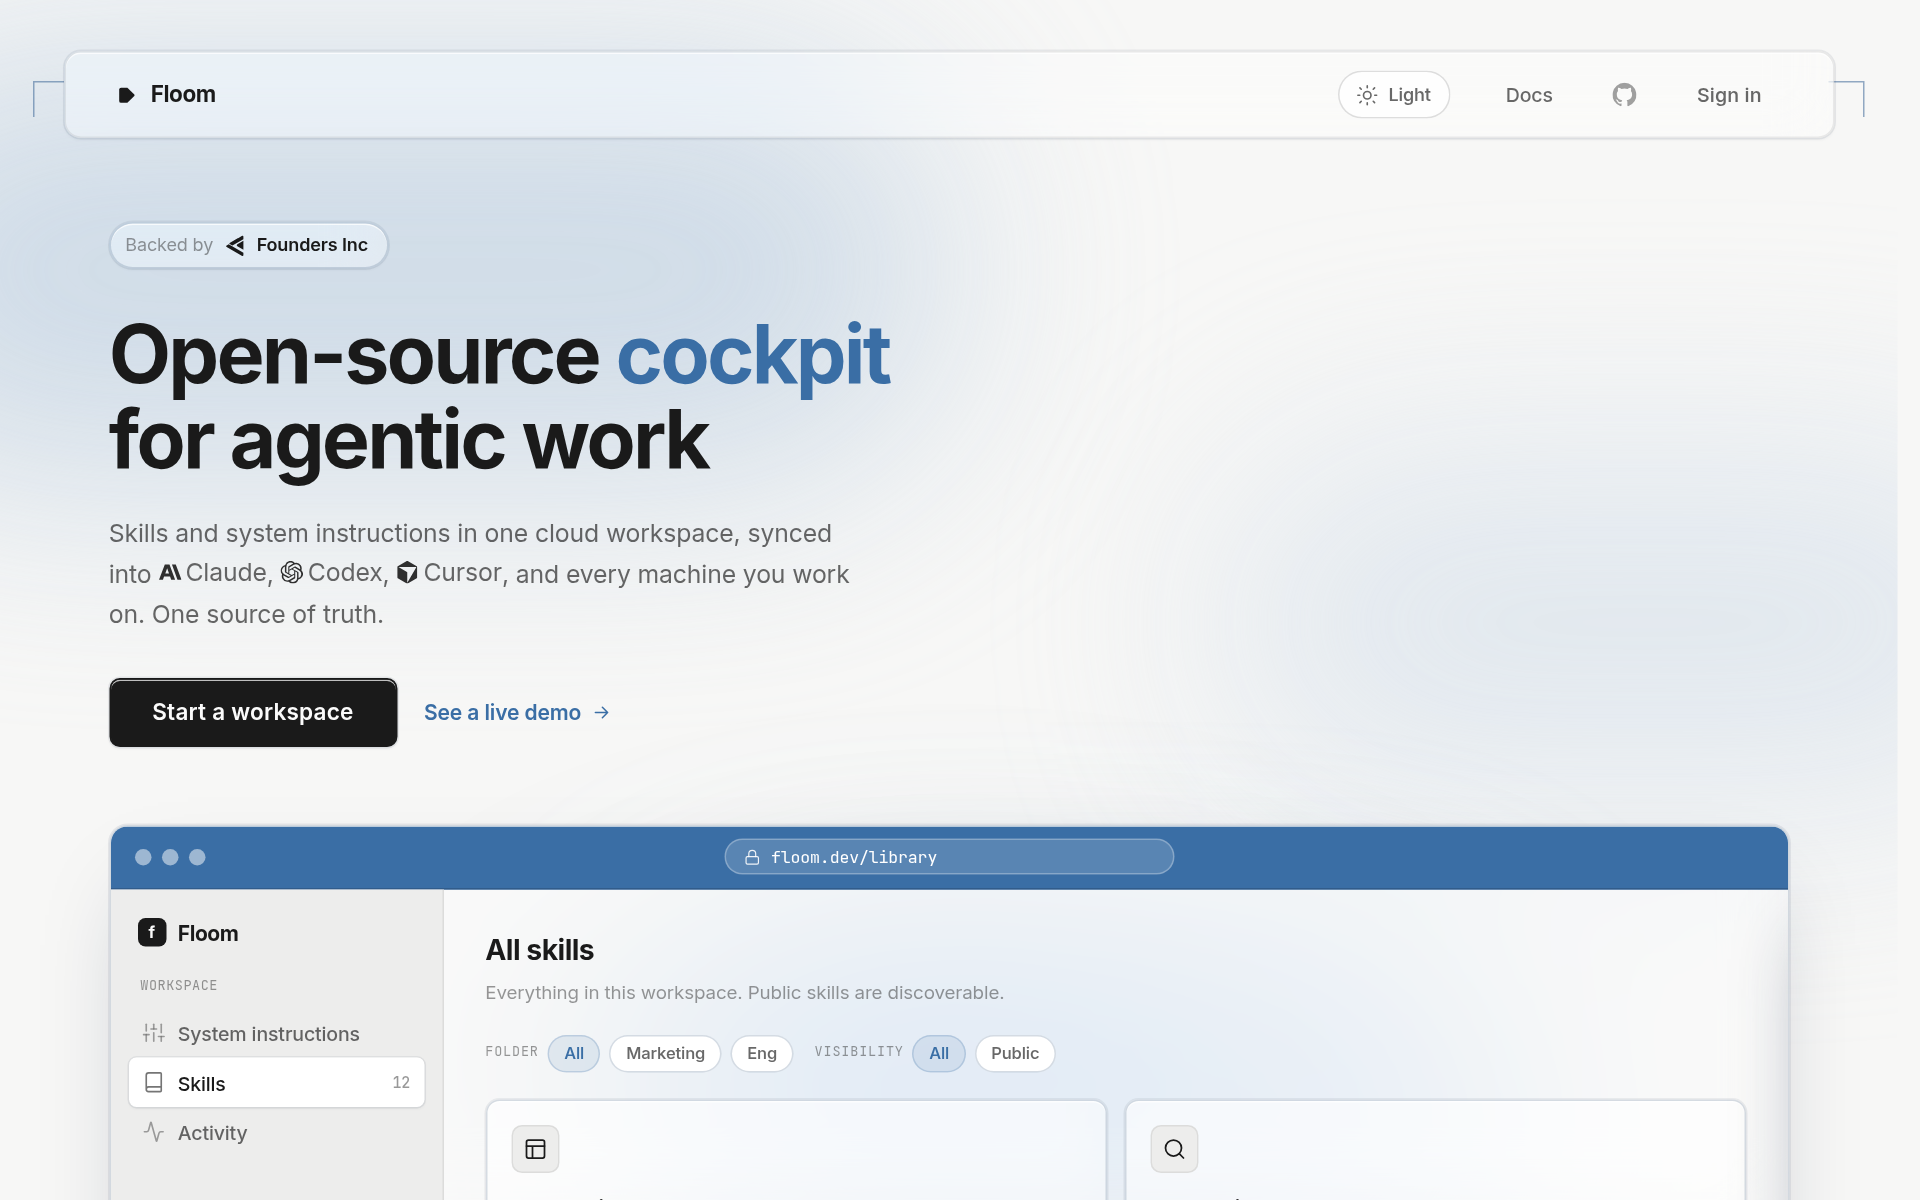Start a workspace
This screenshot has height=1200, width=1920.
(x=253, y=712)
